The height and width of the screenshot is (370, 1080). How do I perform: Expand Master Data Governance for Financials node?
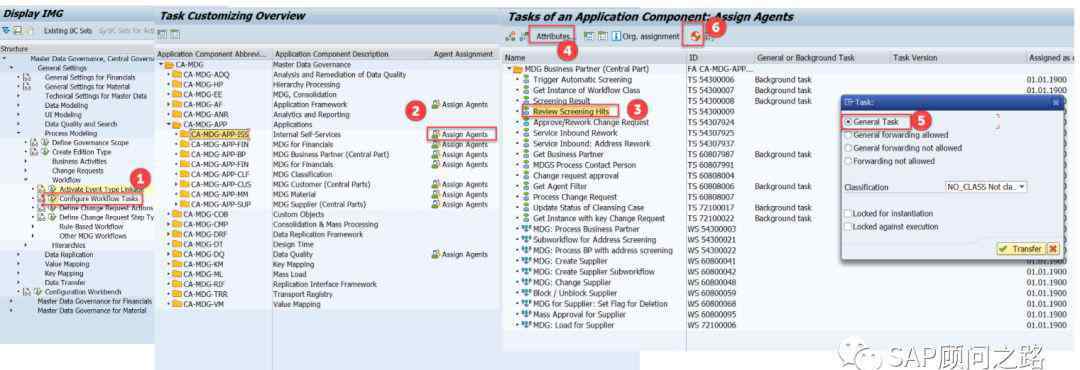(x=12, y=301)
